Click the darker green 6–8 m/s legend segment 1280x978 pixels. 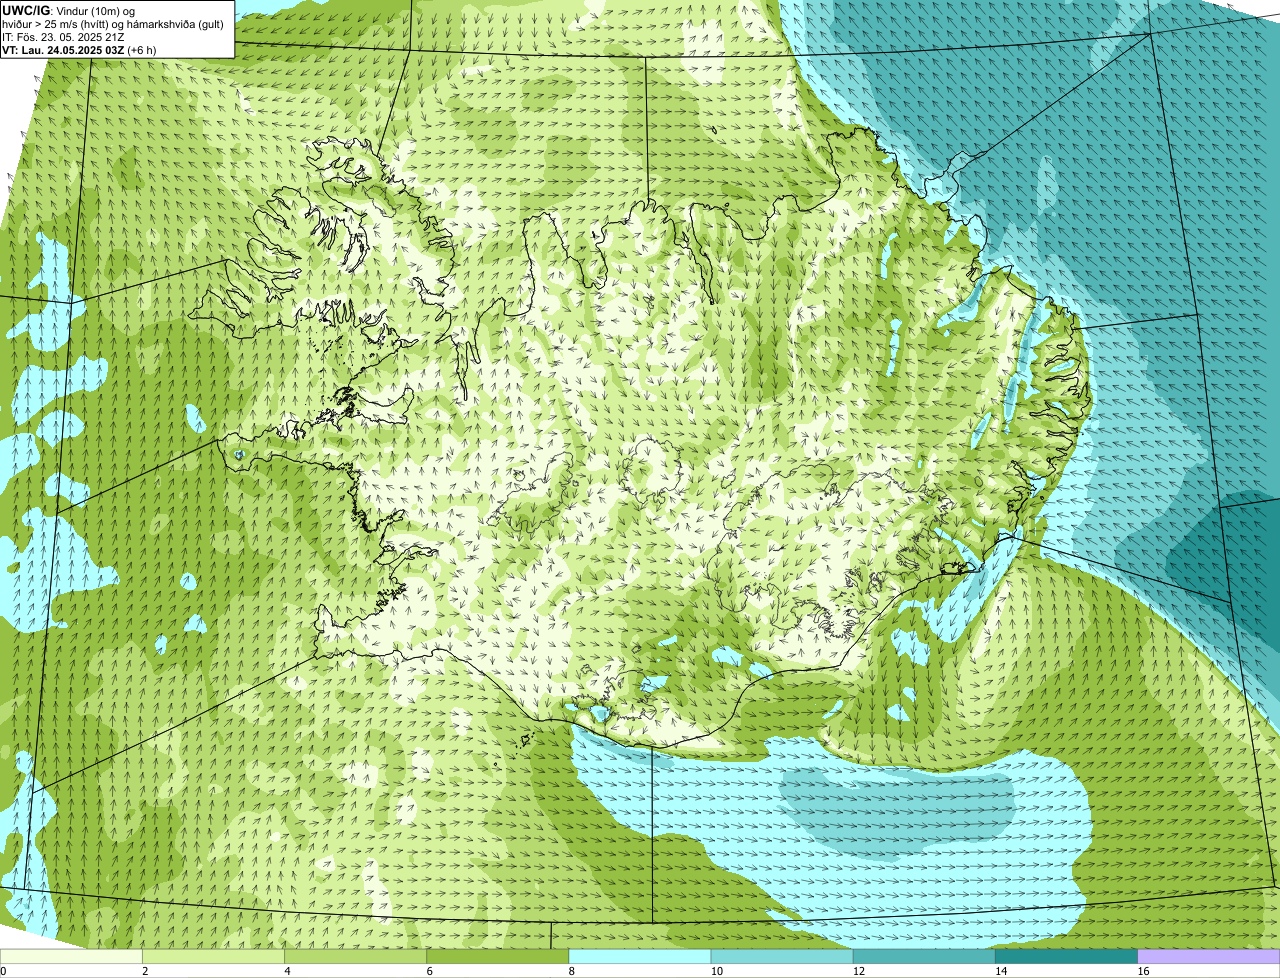497,957
